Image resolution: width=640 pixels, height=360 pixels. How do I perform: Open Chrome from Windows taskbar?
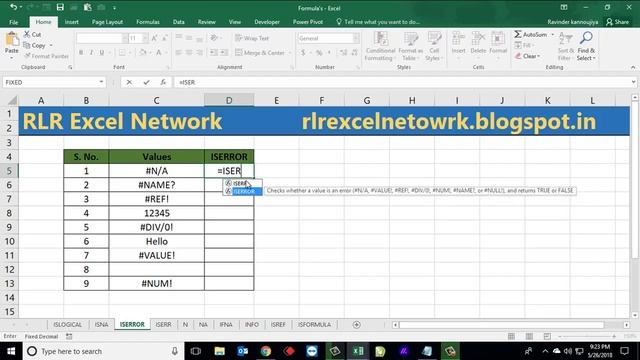pos(266,351)
